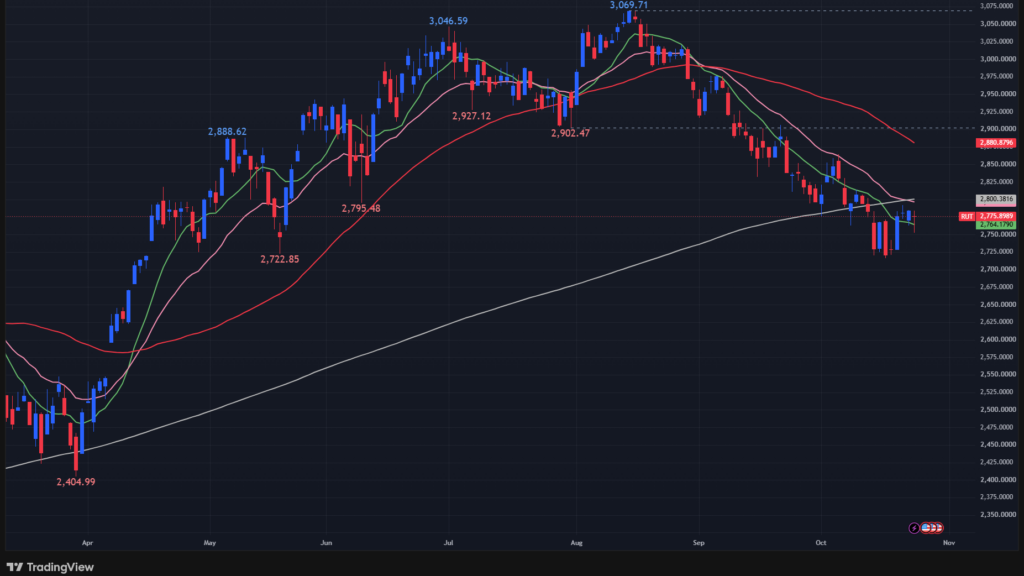The height and width of the screenshot is (576, 1024).
Task: Click the red 2,880.8796 moving average label
Action: [996, 142]
